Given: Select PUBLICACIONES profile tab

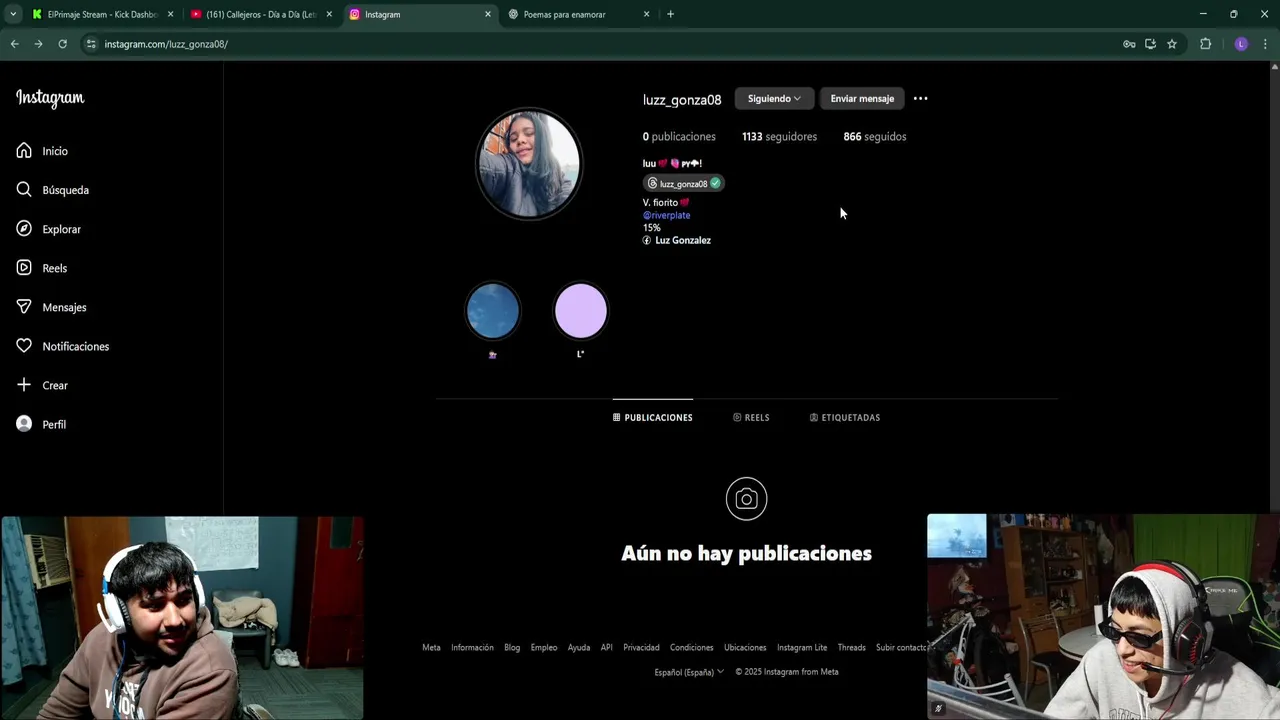Looking at the screenshot, I should [653, 418].
